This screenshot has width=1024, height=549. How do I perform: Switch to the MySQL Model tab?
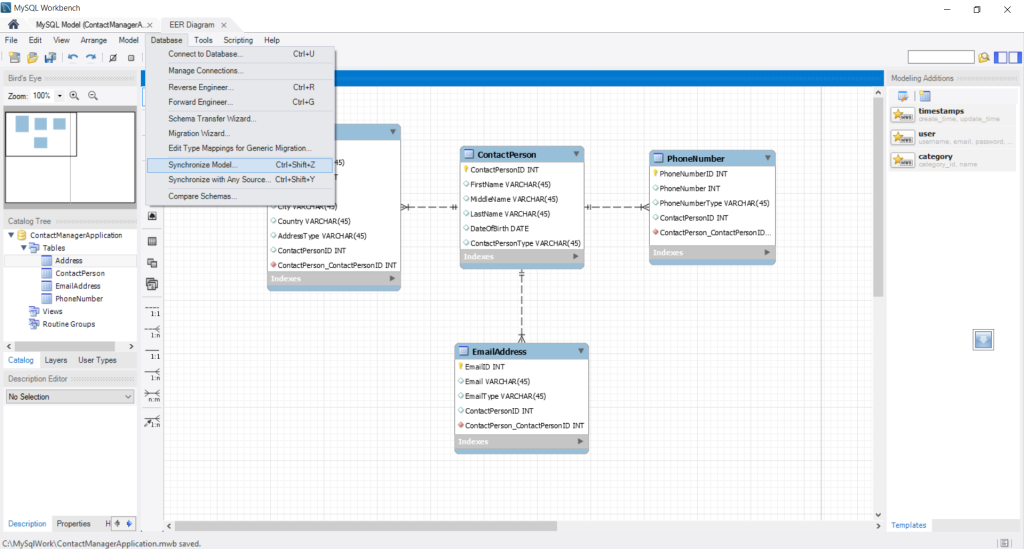click(x=89, y=25)
